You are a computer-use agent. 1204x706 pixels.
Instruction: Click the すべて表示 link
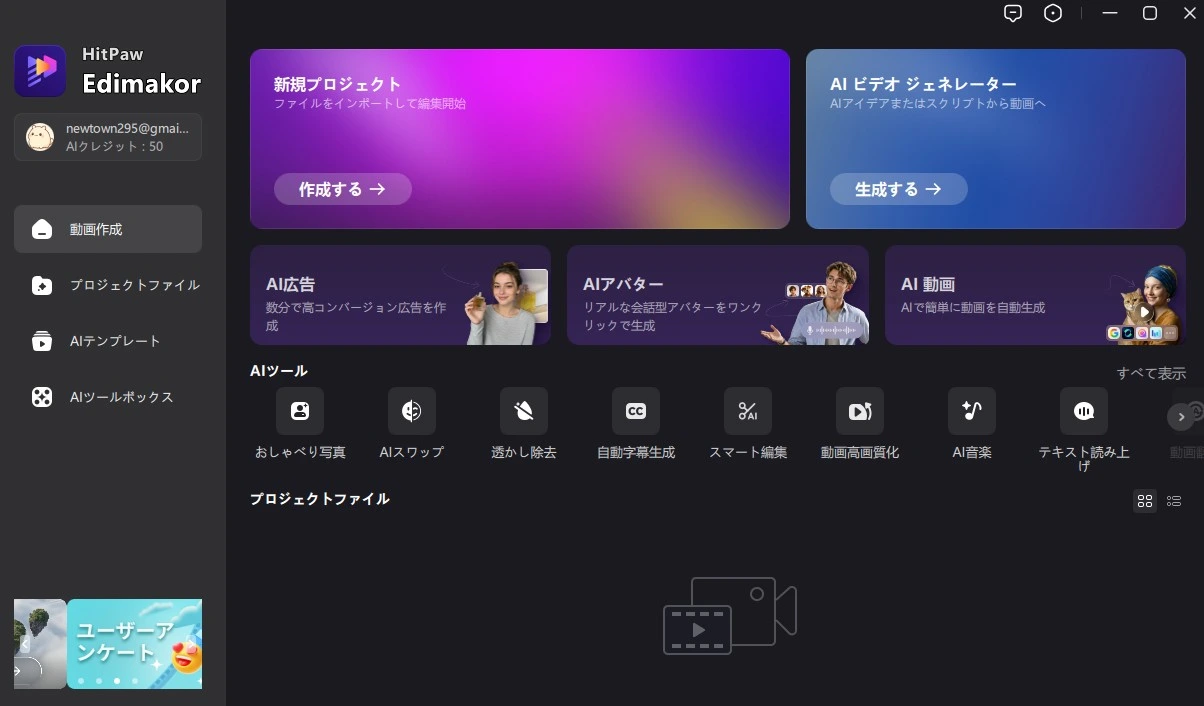click(x=1151, y=373)
